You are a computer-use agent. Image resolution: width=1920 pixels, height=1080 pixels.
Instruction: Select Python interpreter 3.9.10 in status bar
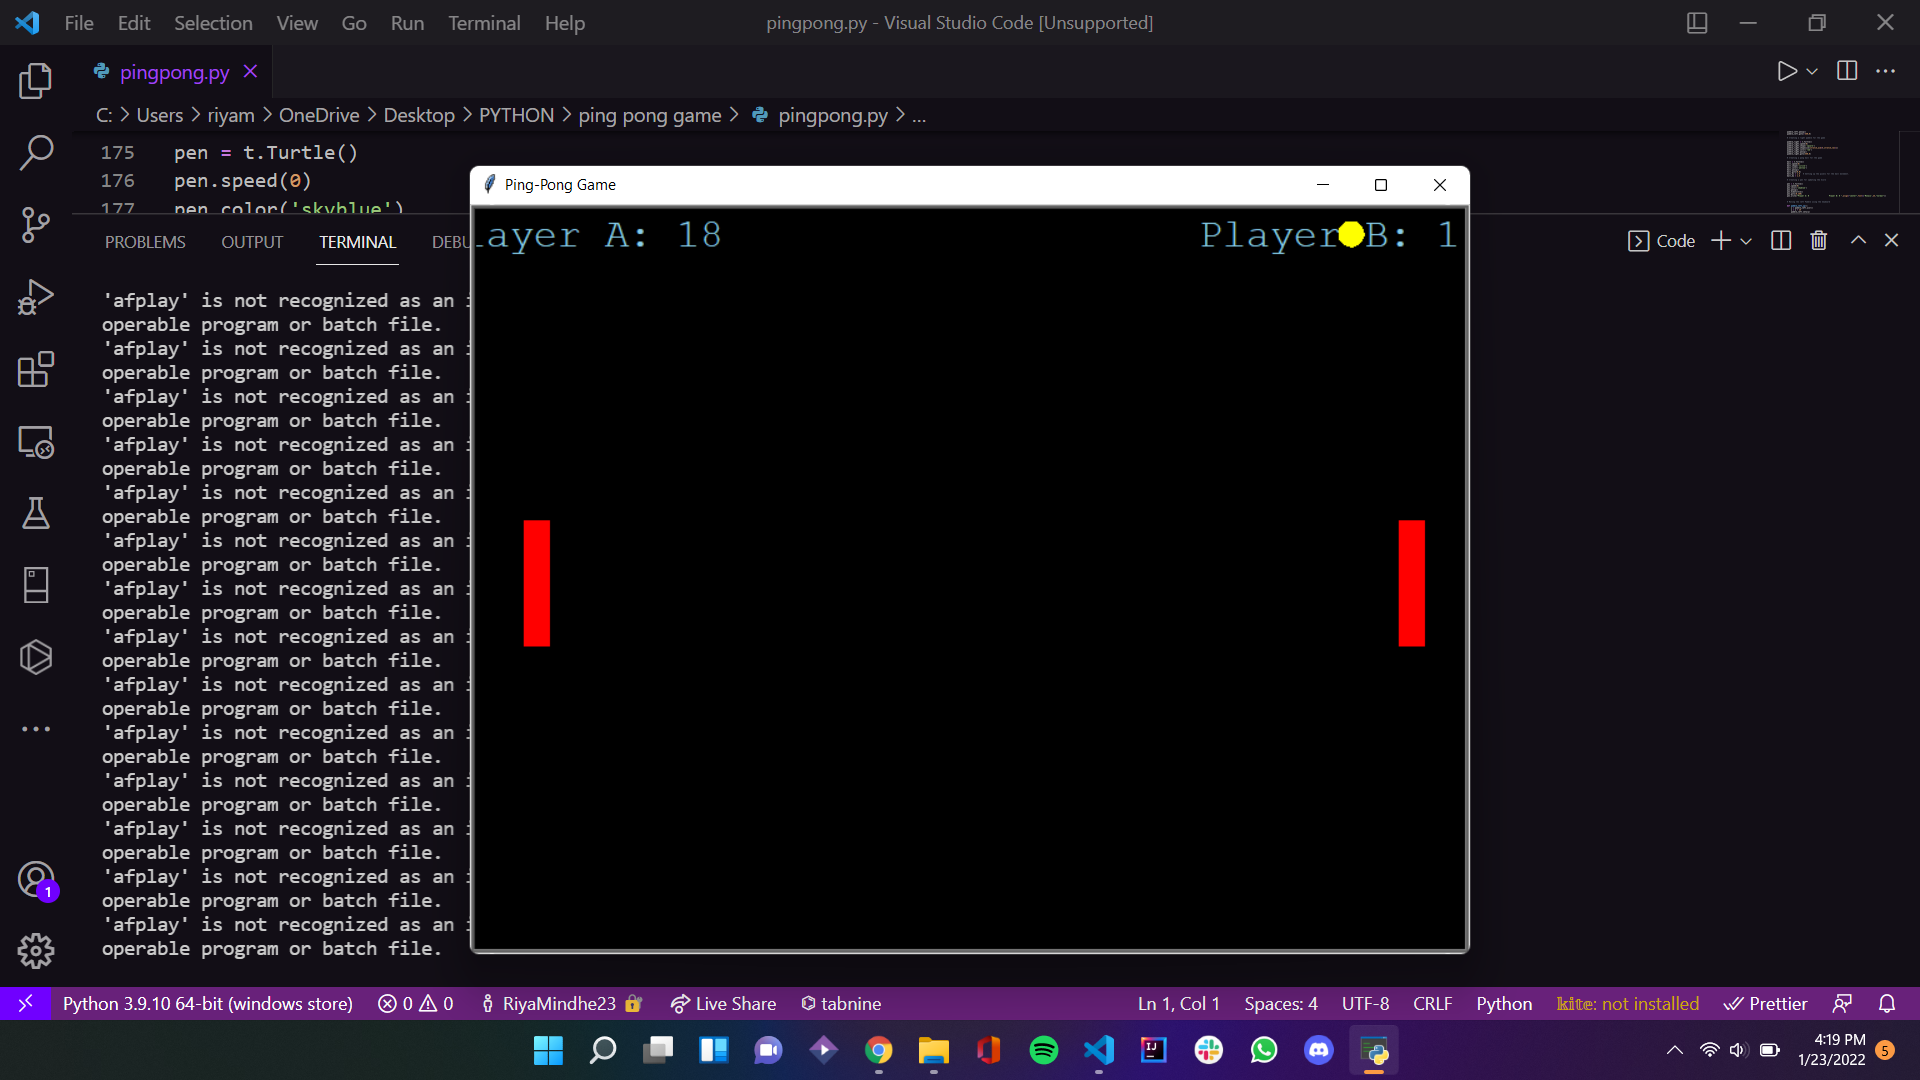pos(207,1003)
